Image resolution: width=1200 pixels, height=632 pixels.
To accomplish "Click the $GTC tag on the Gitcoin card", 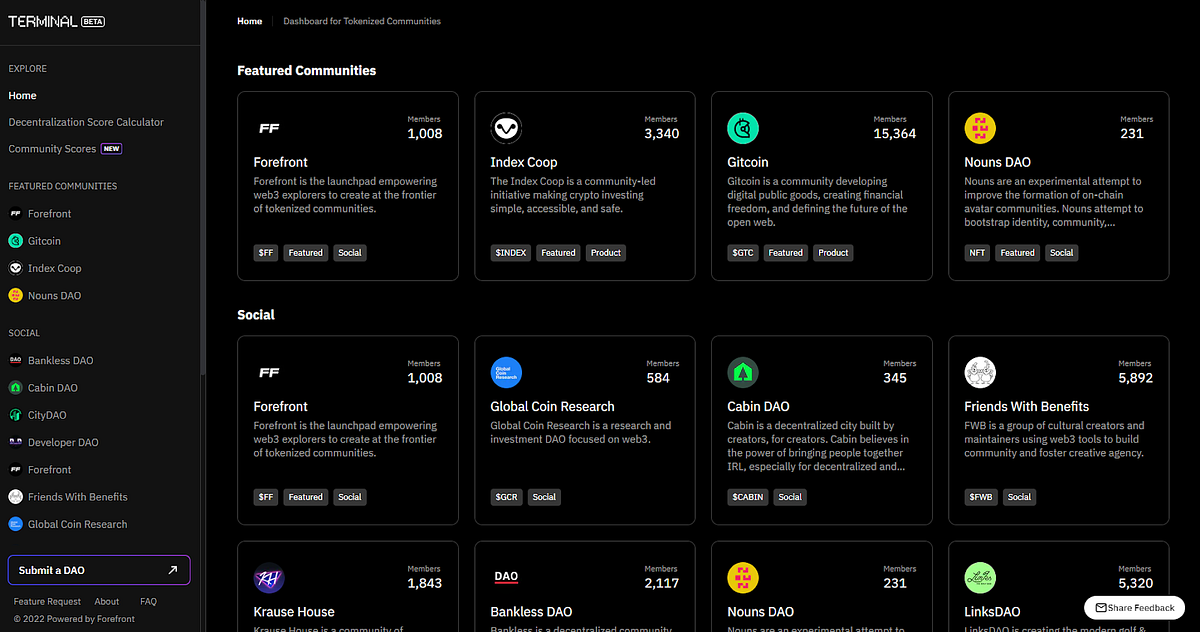I will point(742,252).
